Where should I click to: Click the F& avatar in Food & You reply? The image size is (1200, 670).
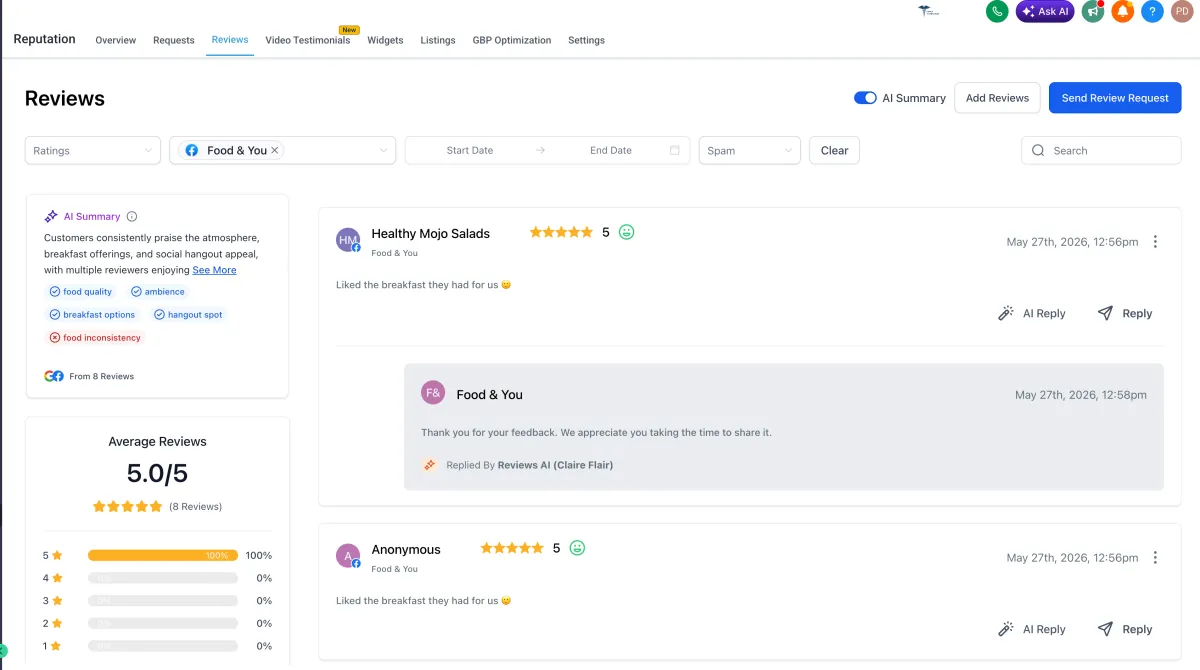coord(433,393)
